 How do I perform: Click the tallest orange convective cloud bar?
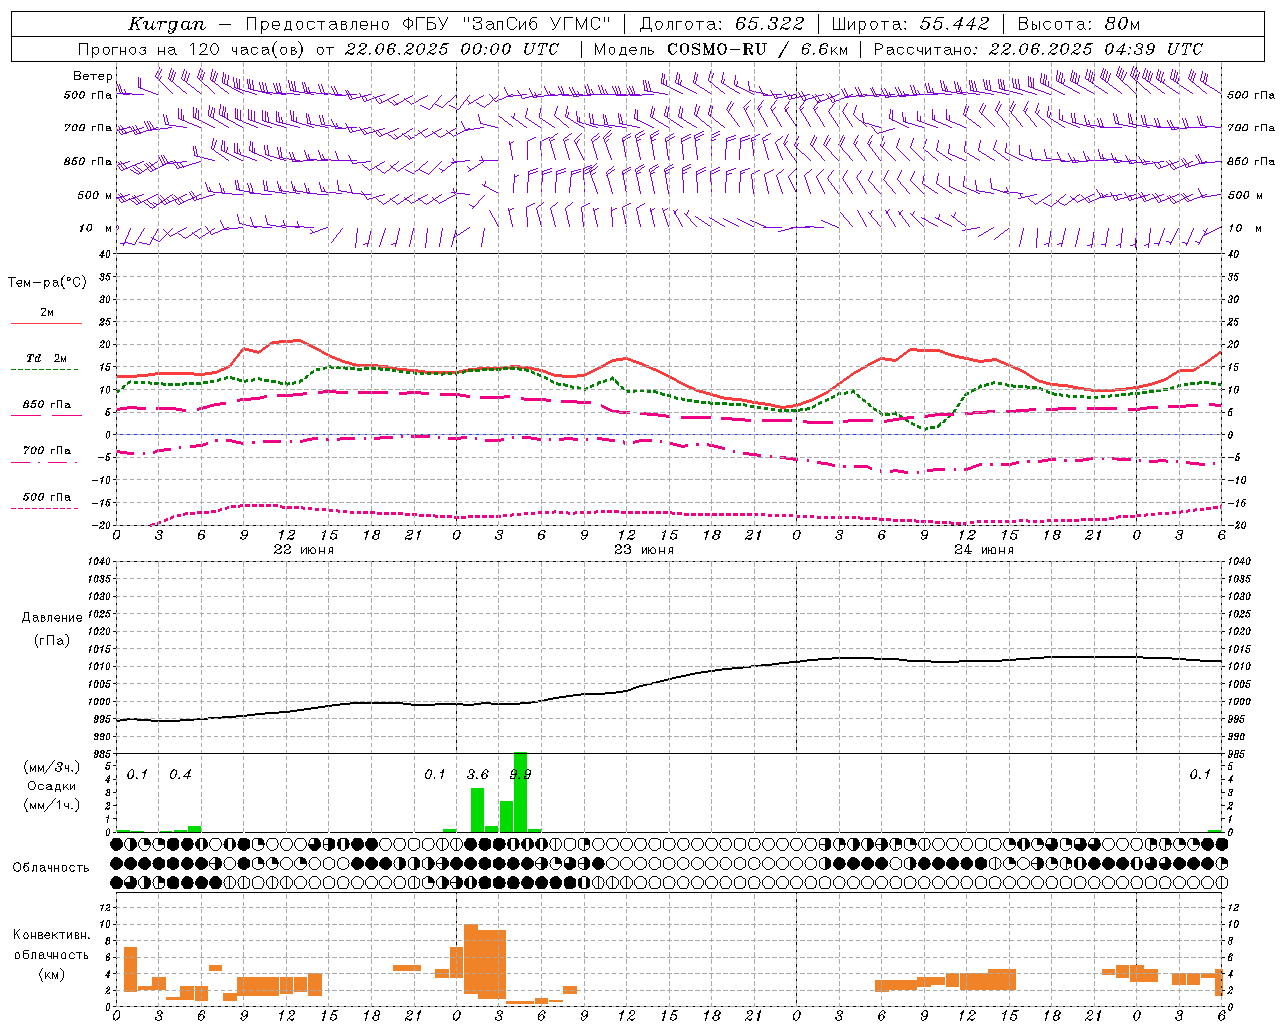(x=471, y=957)
